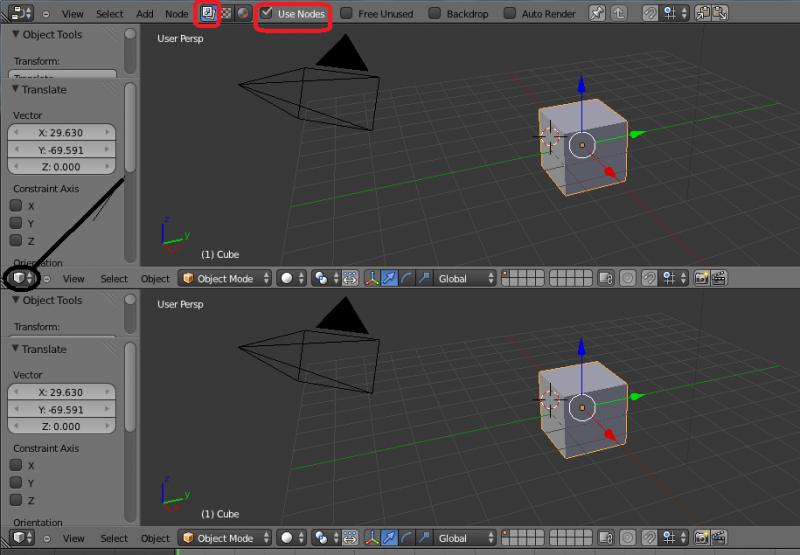
Task: Toggle node snapping magnet in node editor header
Action: 649,13
